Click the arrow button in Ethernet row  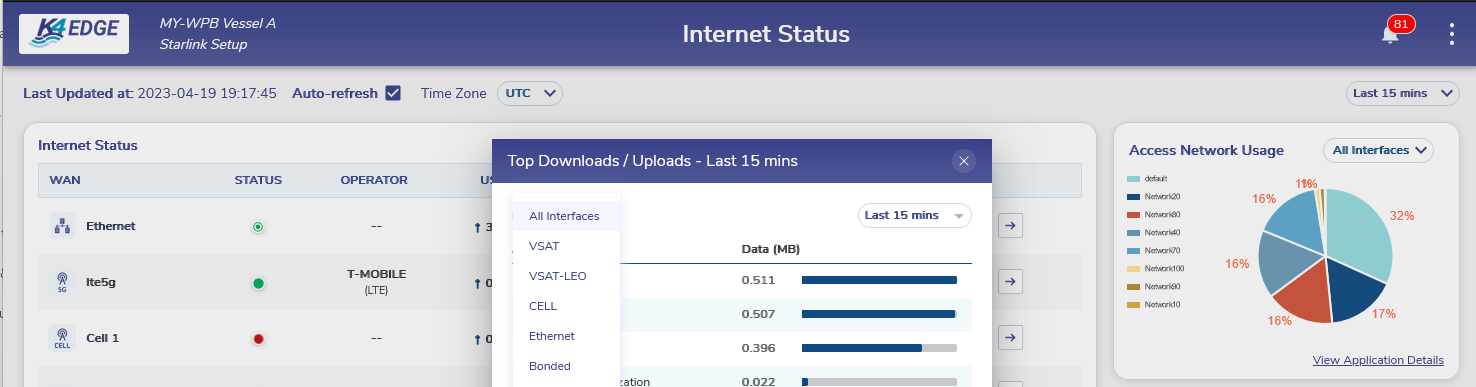pyautogui.click(x=1011, y=226)
